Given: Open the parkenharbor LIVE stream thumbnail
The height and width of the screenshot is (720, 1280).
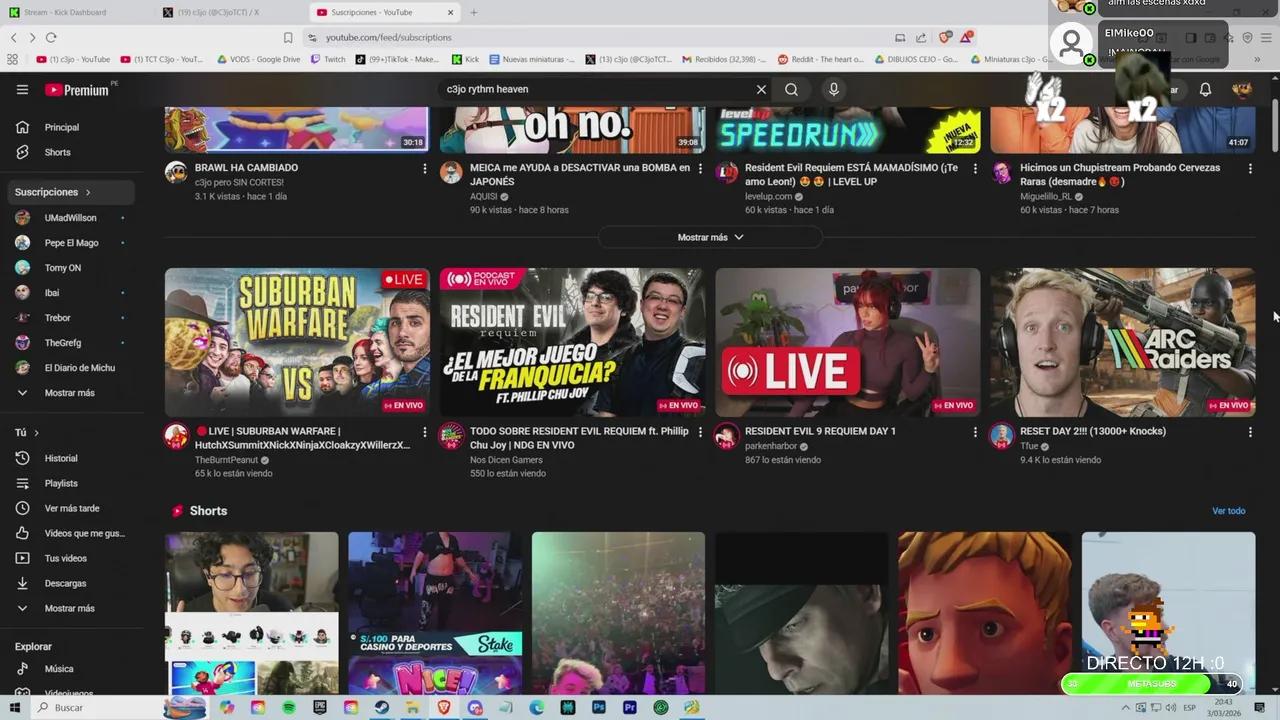Looking at the screenshot, I should [848, 342].
